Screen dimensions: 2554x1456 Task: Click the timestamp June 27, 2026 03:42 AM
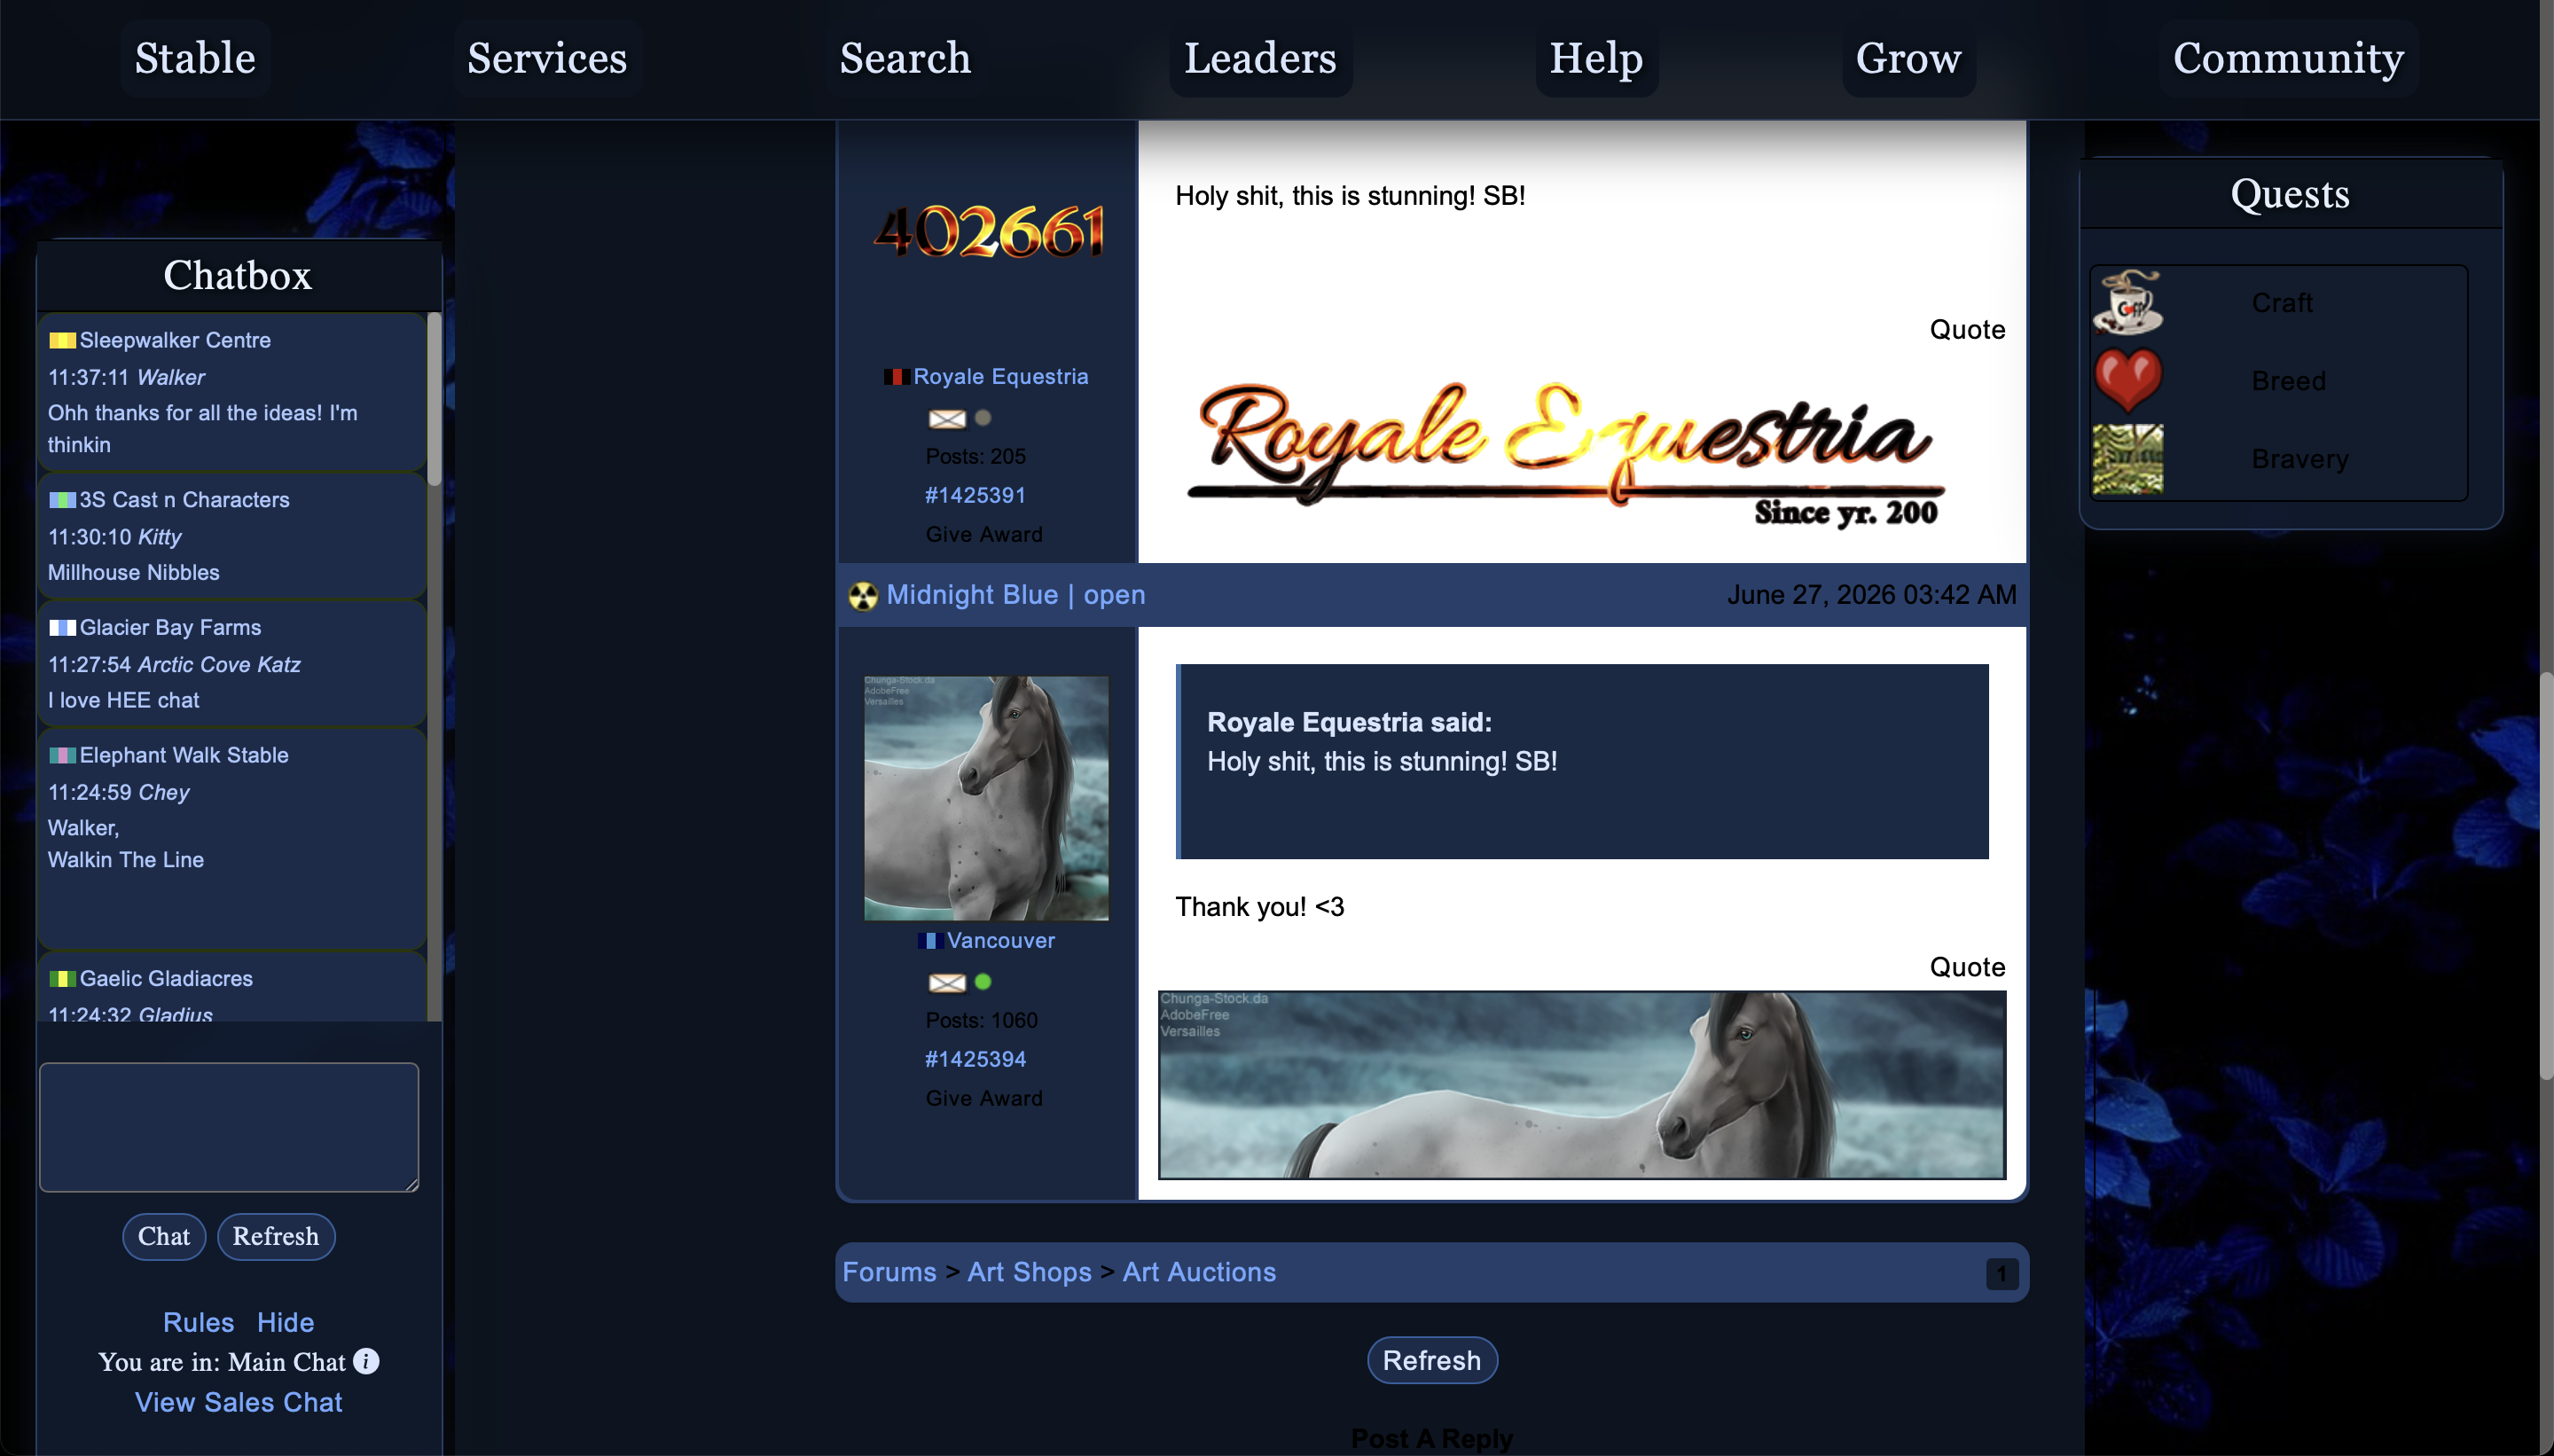[1871, 595]
